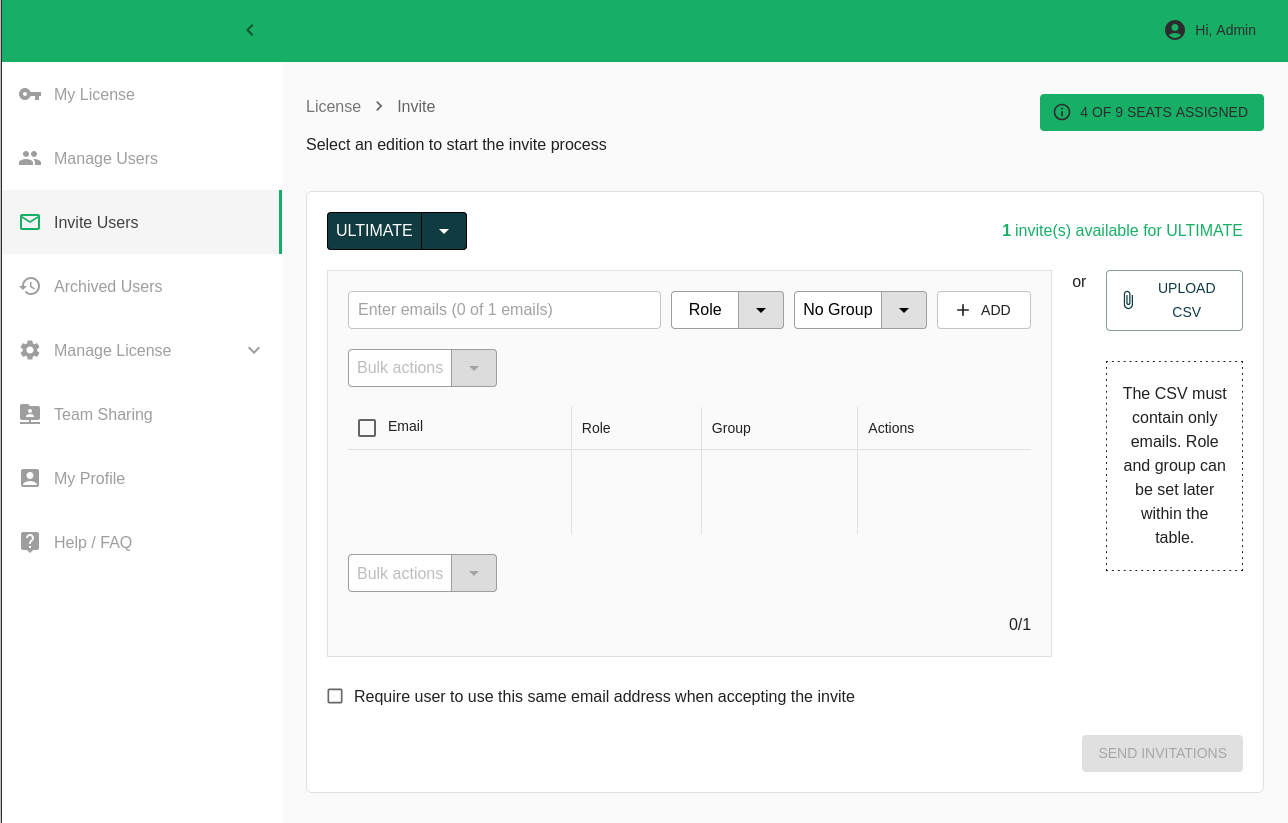Click the key icon beside My License
Image resolution: width=1288 pixels, height=823 pixels.
pos(30,94)
